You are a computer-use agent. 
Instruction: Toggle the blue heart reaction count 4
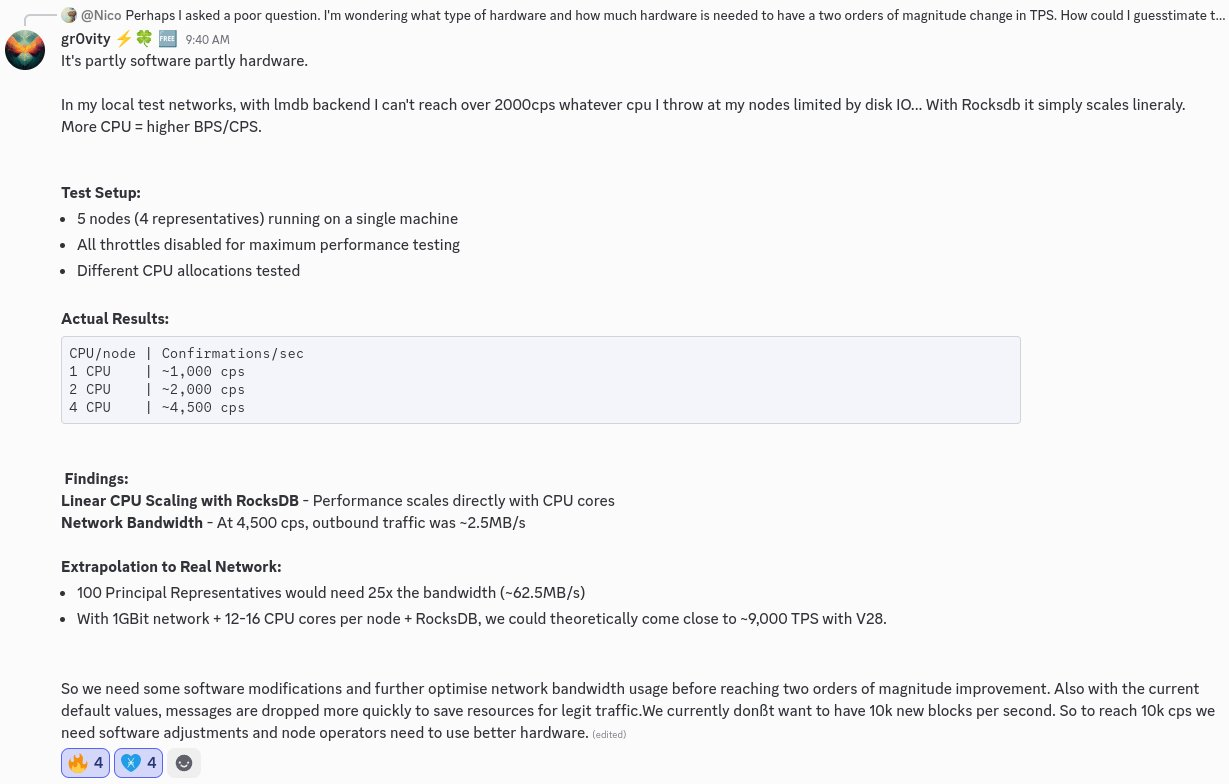[x=139, y=763]
